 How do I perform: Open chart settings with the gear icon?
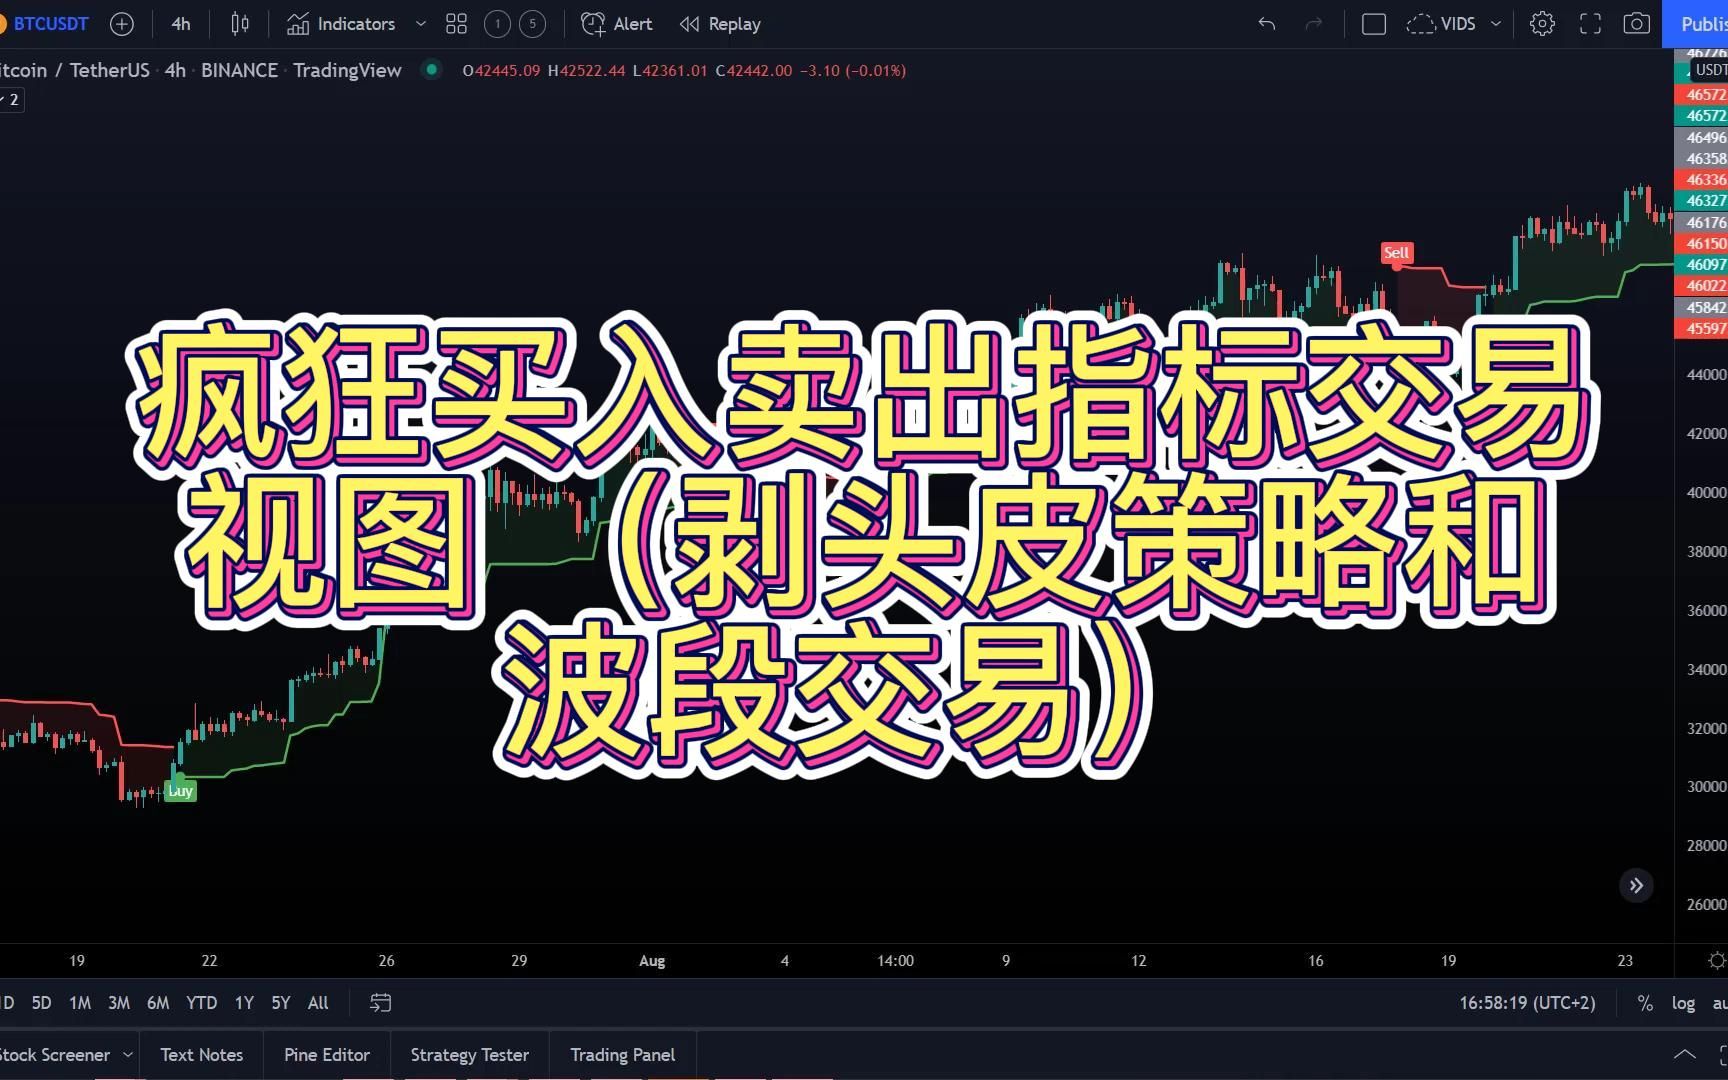click(x=1541, y=23)
